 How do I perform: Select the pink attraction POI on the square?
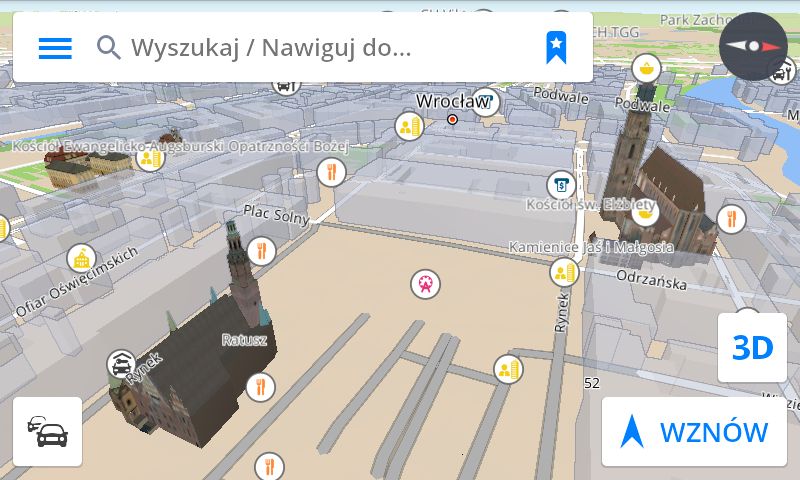(x=426, y=284)
